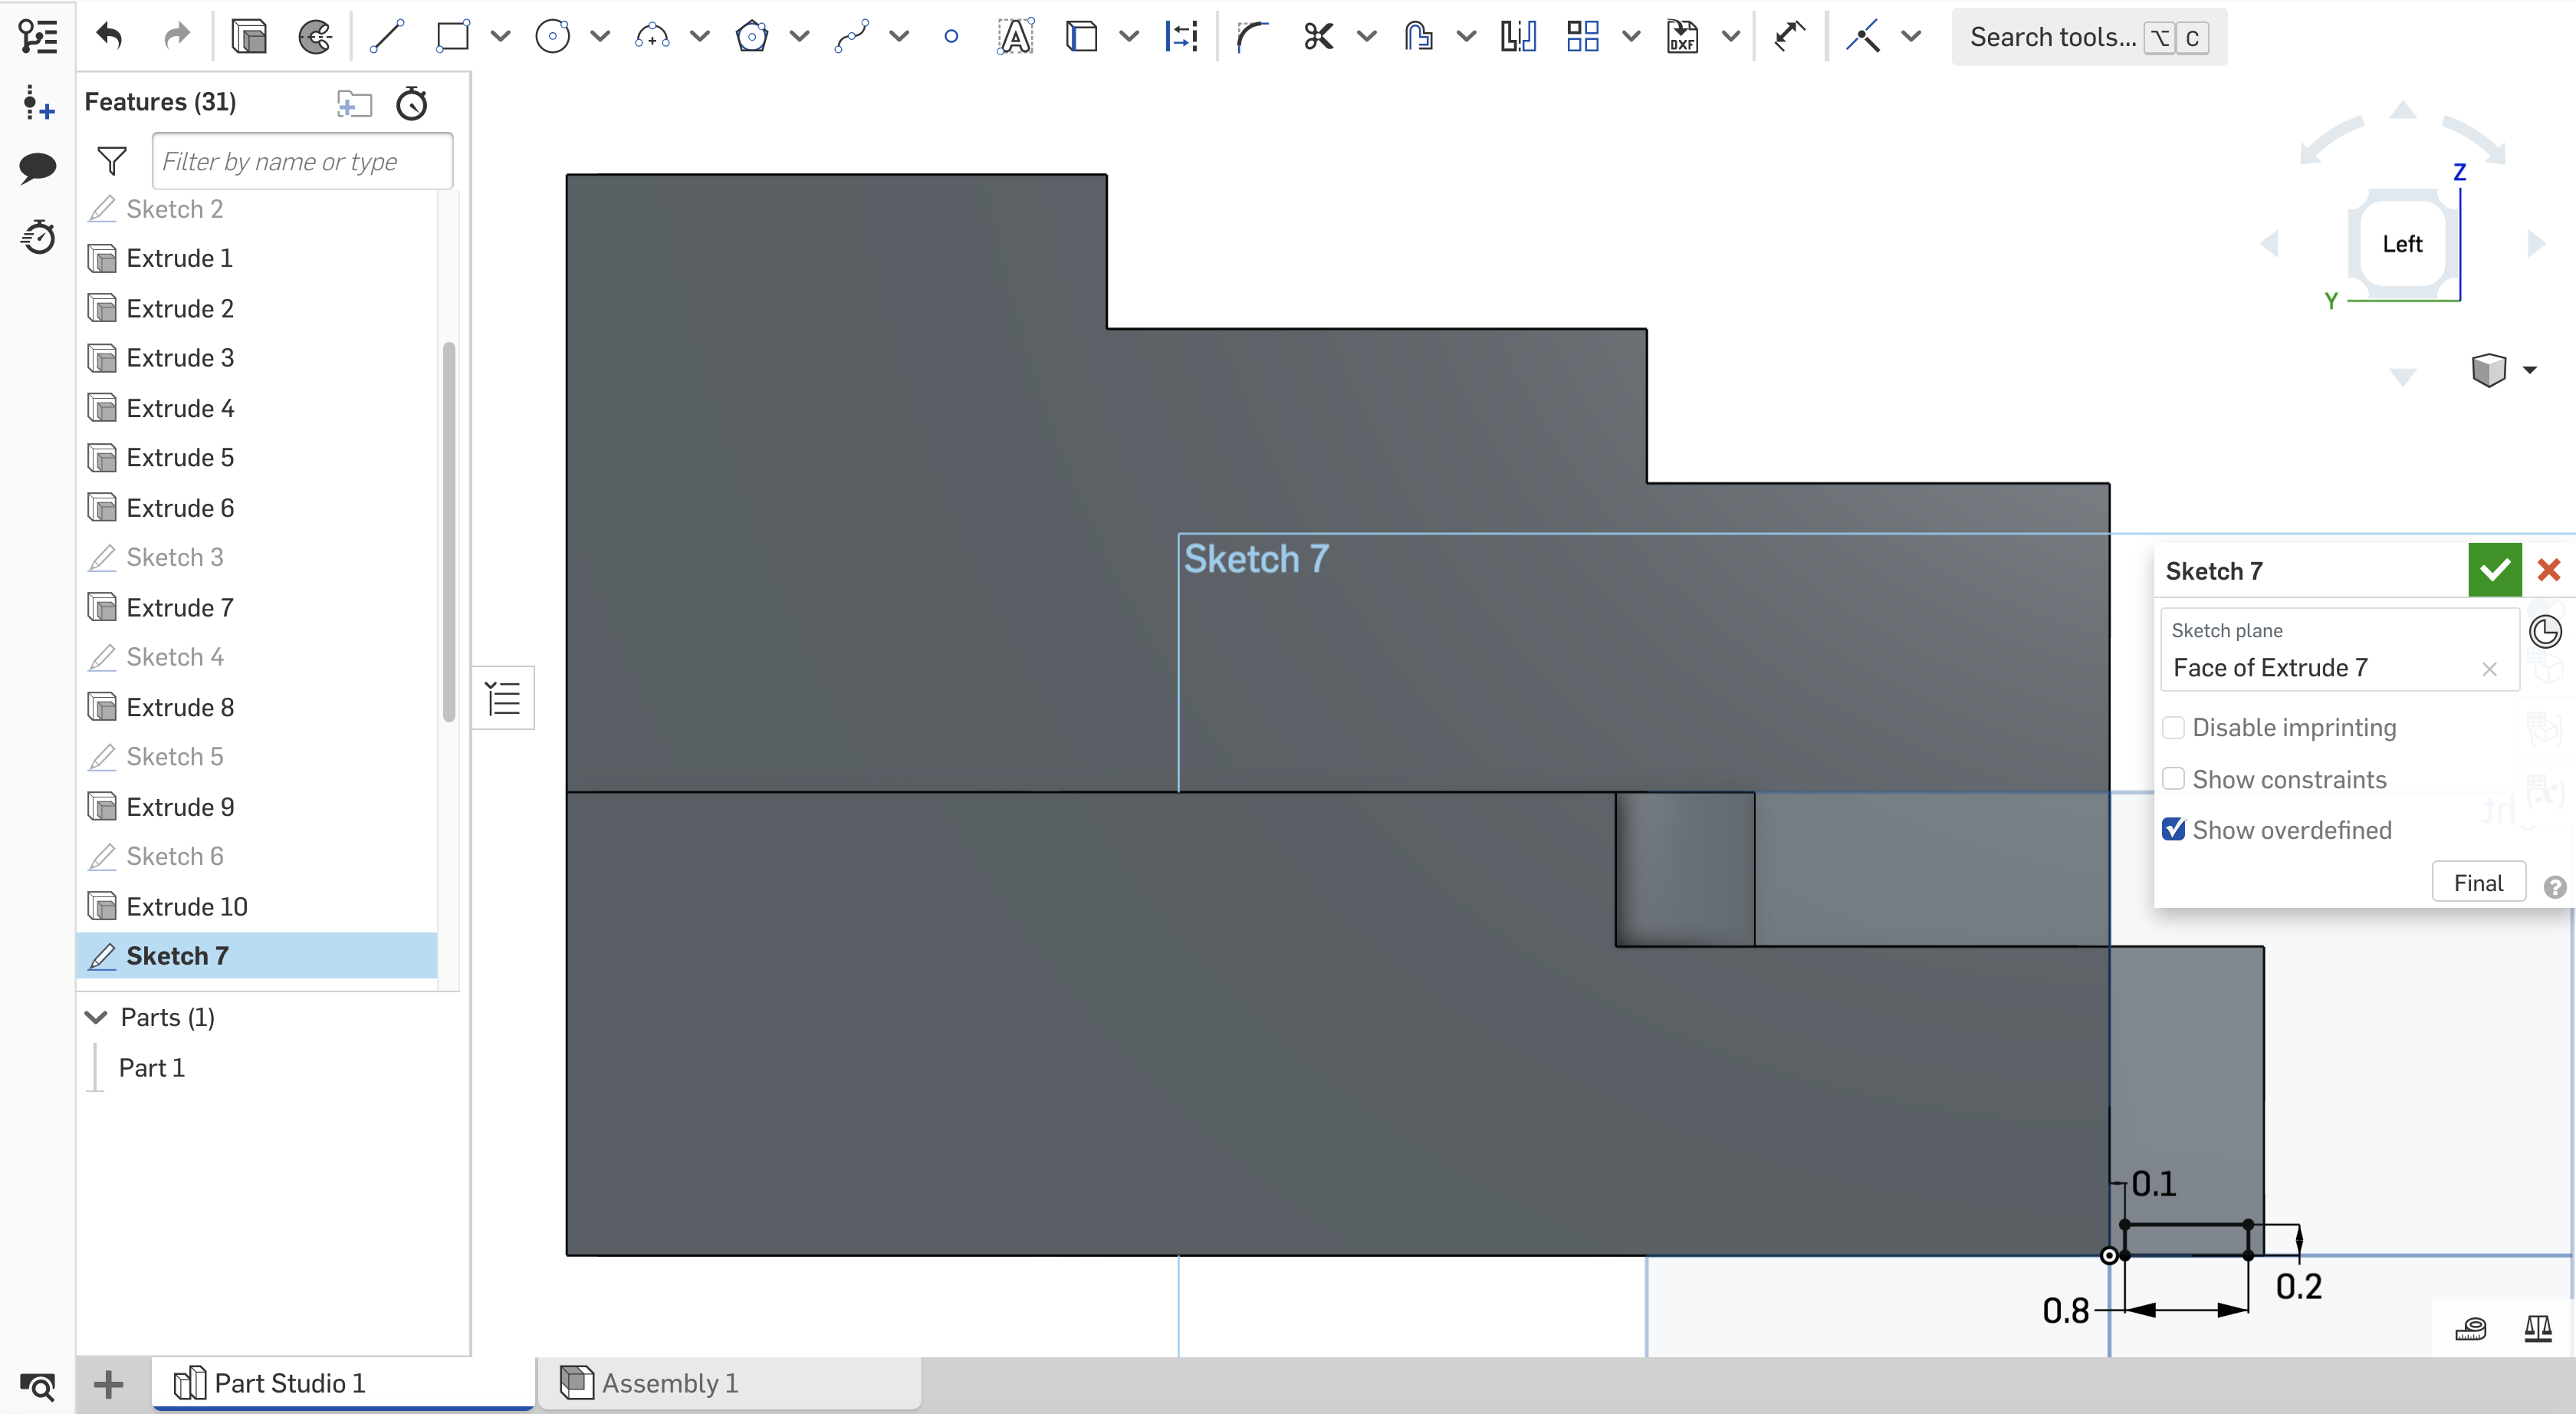Screen dimensions: 2576x1414
Task: Click the Measure tool icon
Action: pos(2472,1325)
